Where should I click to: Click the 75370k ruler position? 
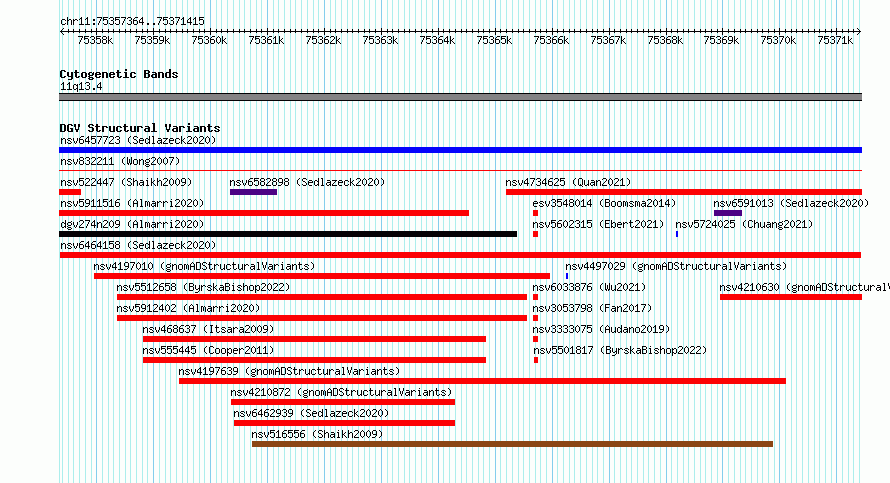[778, 40]
